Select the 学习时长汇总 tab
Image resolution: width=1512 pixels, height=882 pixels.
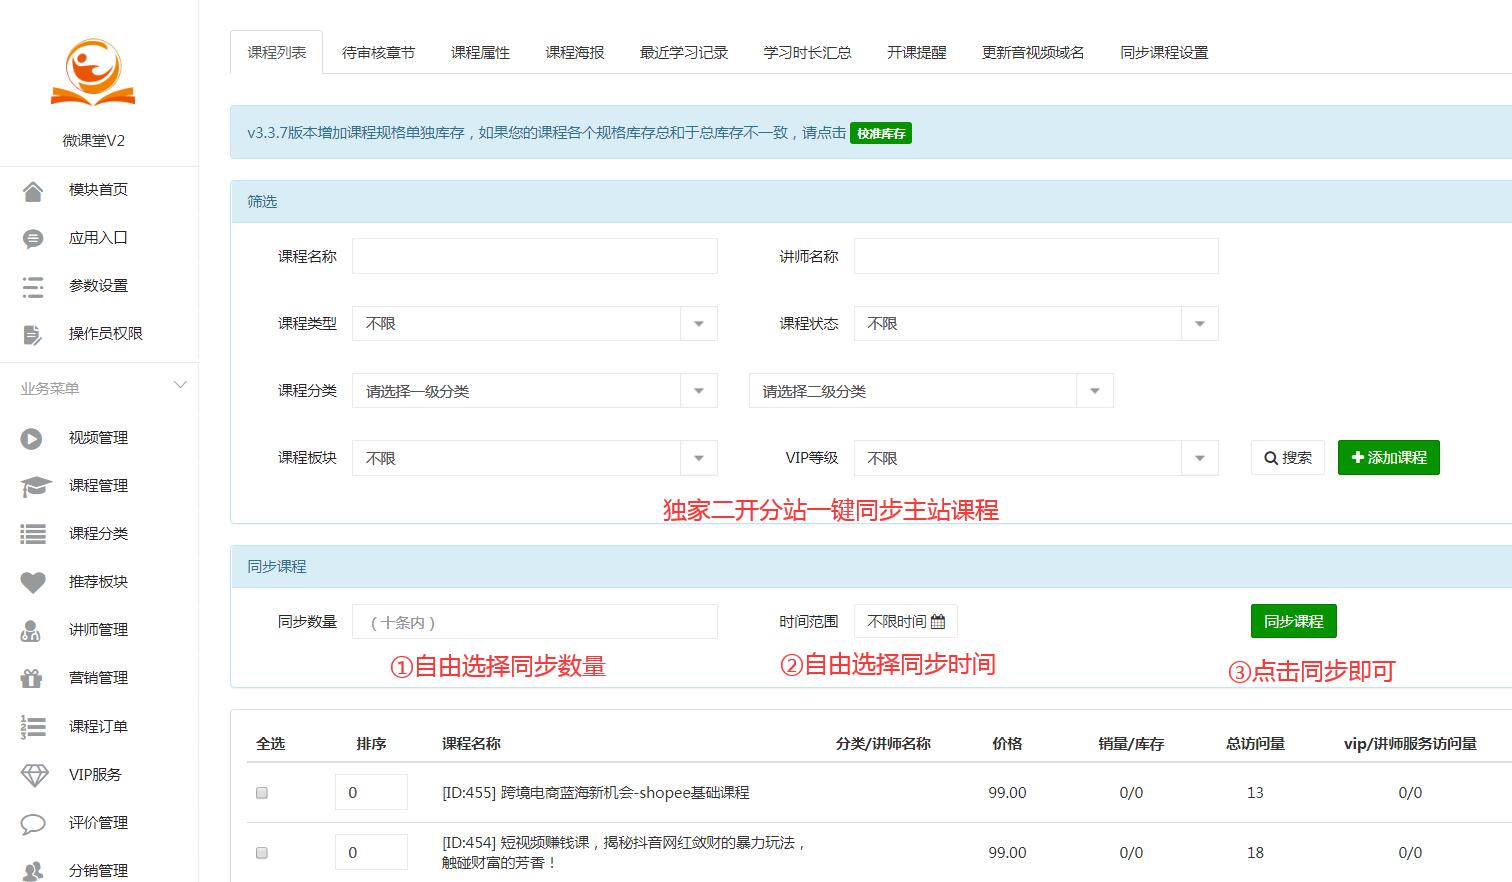pos(807,52)
